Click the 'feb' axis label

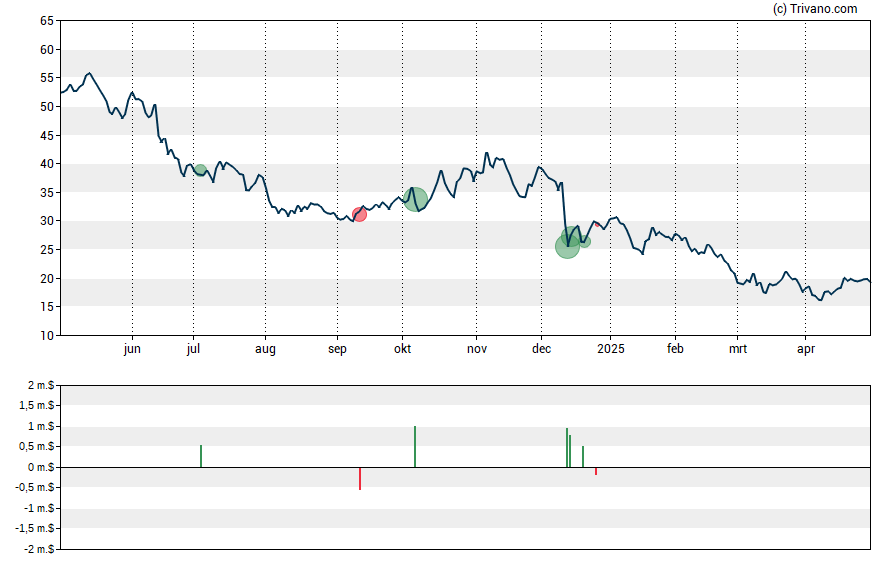coord(675,349)
